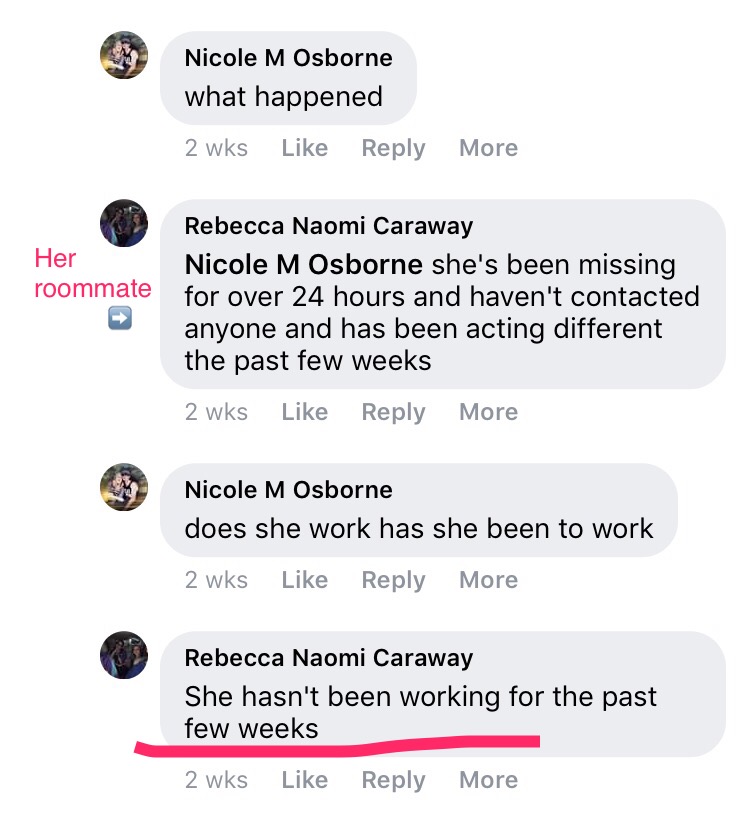Open More options under "what happened"
This screenshot has width=750, height=823.
point(488,148)
